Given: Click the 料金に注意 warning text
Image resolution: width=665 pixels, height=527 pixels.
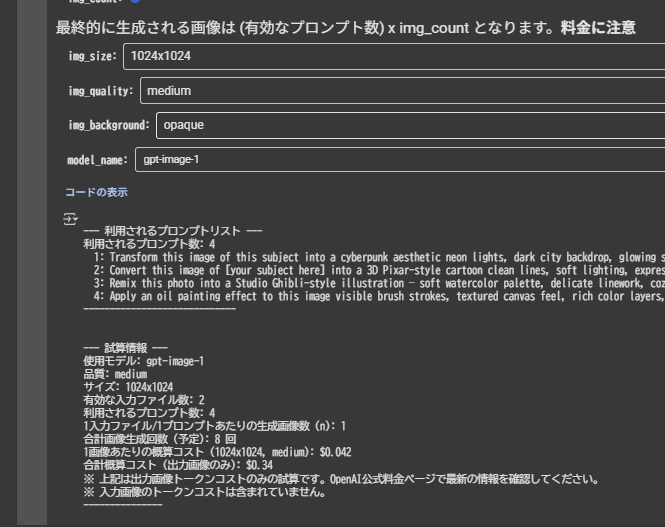Looking at the screenshot, I should (598, 28).
